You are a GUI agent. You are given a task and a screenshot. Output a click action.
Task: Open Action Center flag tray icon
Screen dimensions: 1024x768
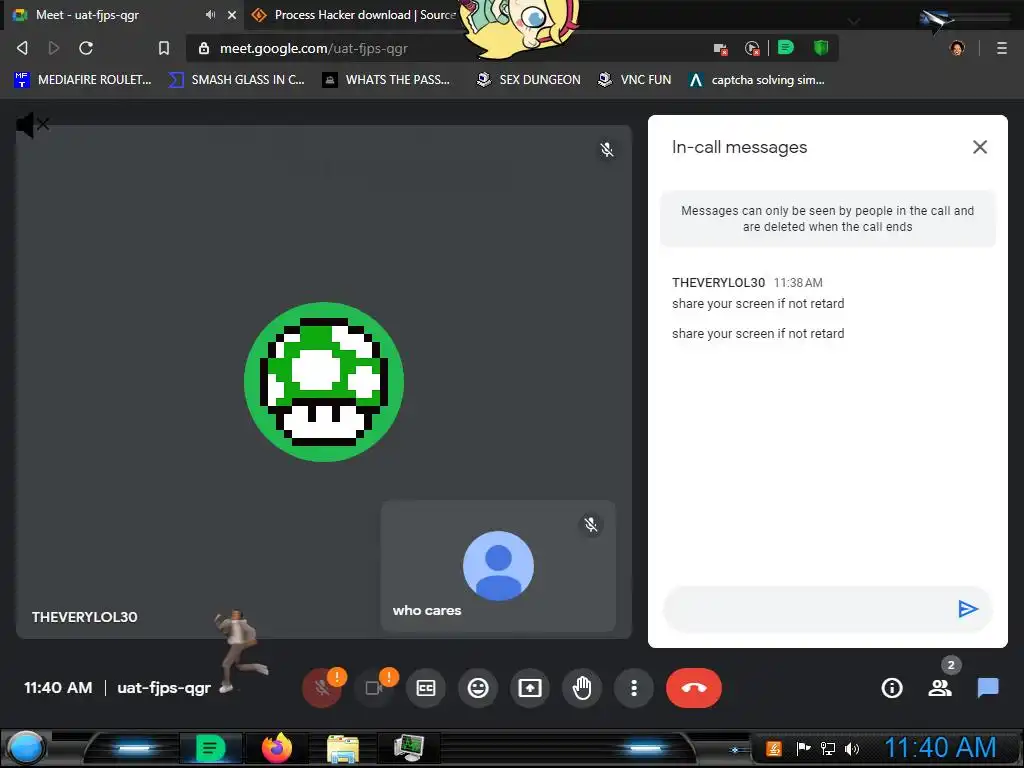tap(803, 748)
